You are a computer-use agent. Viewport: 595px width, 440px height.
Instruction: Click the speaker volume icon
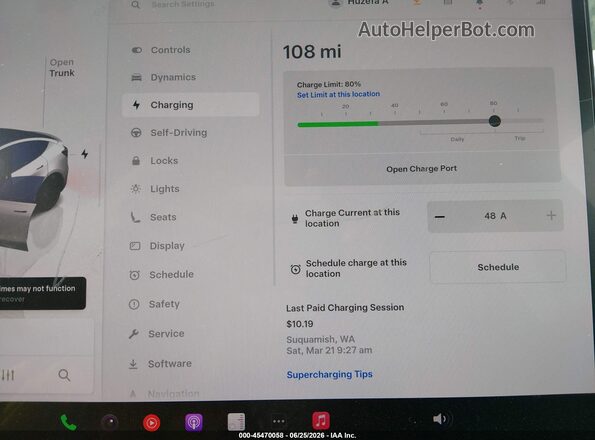point(440,419)
